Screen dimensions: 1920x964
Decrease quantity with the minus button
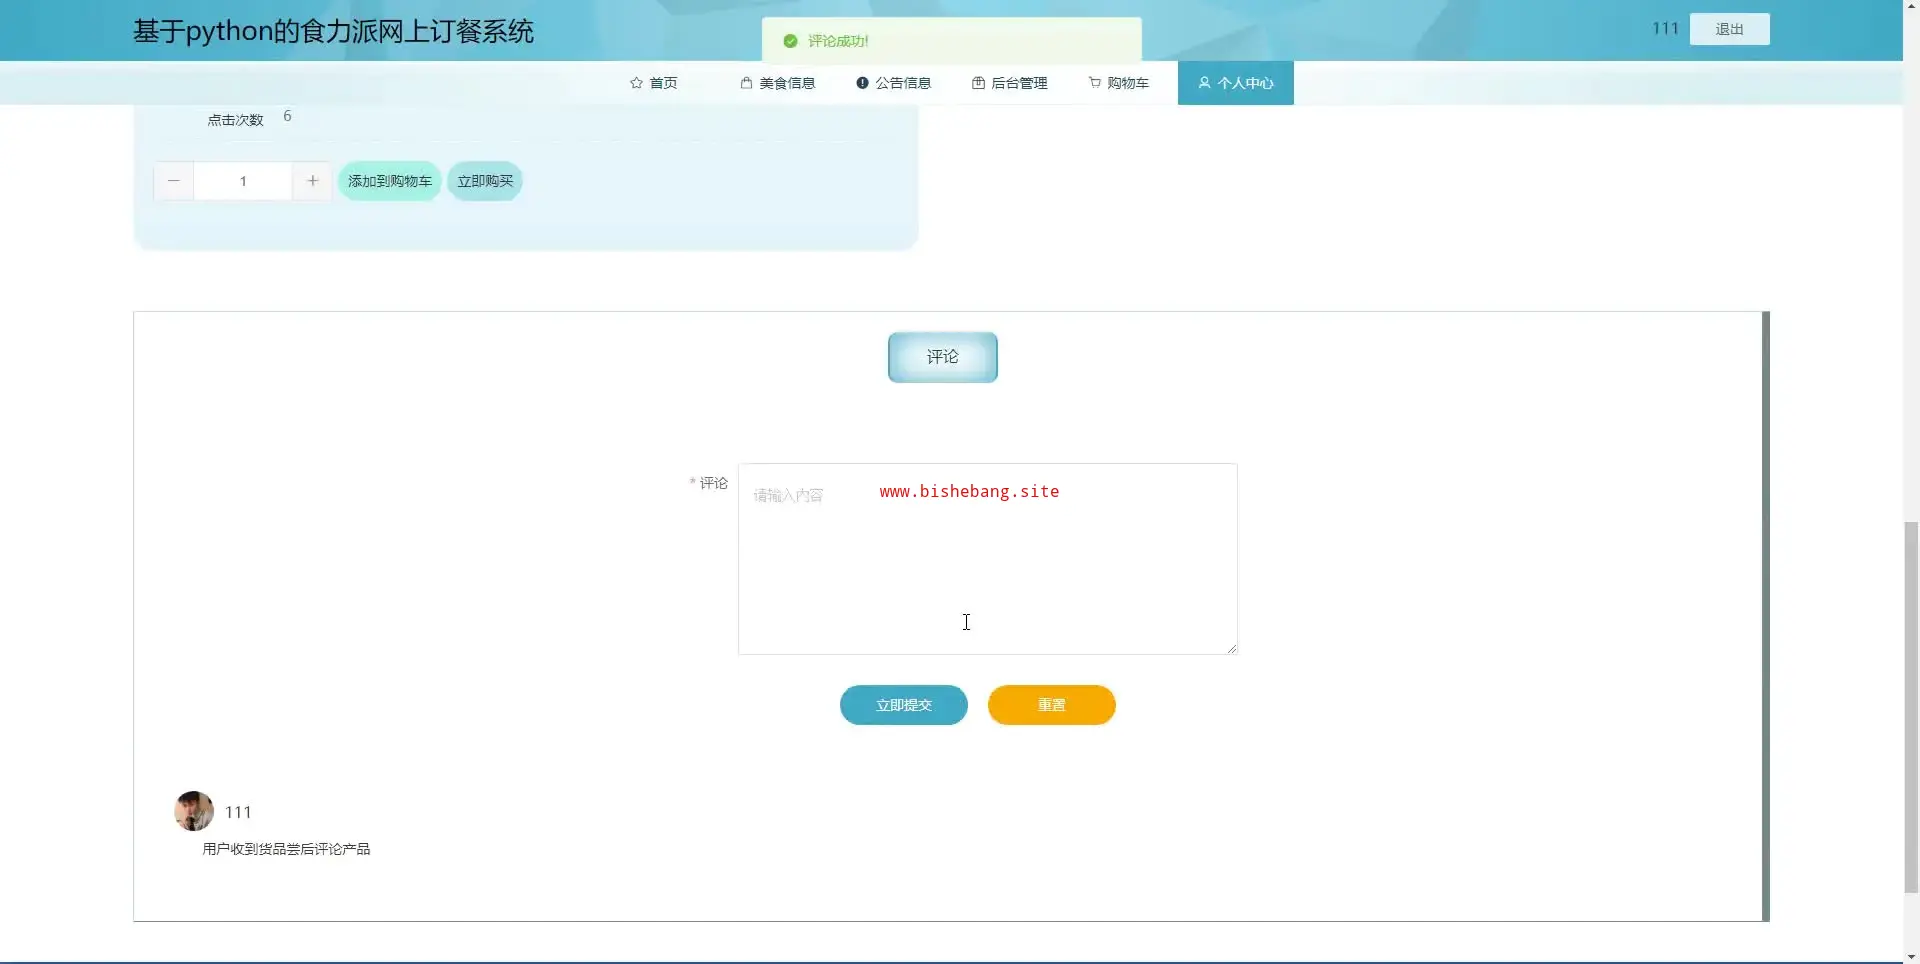(174, 181)
